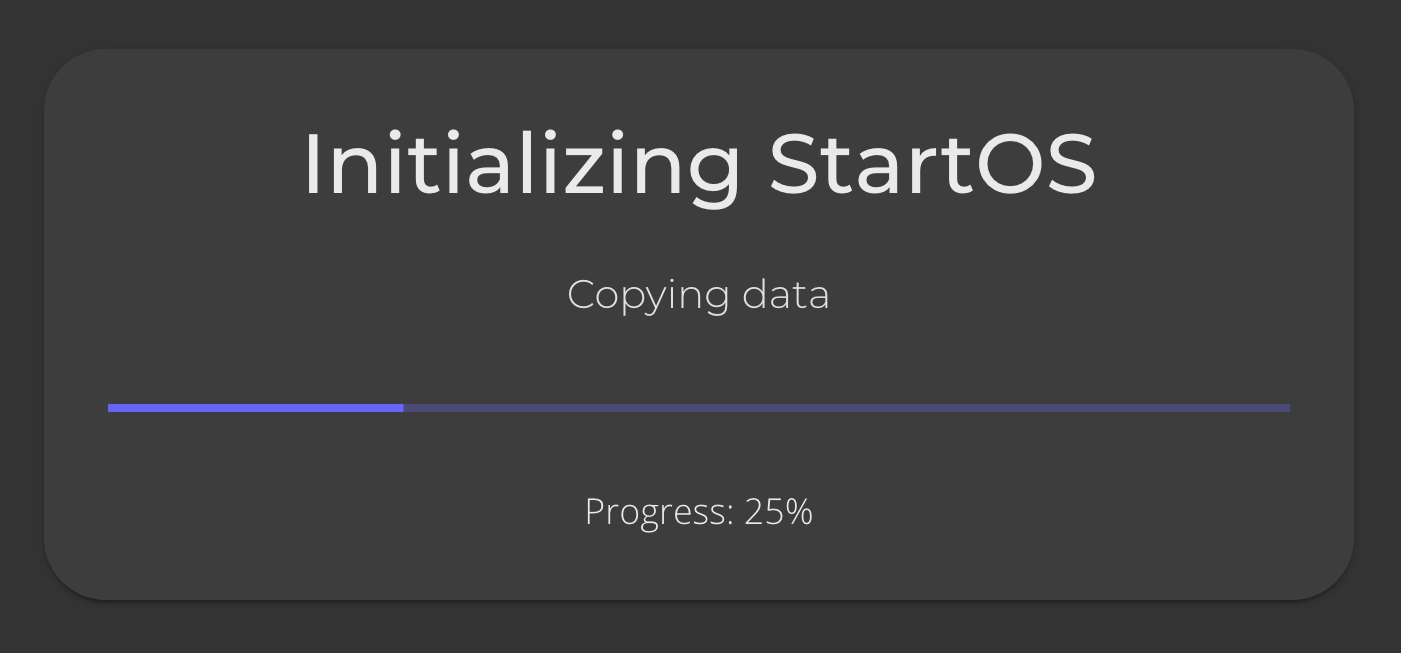Click the middle of the progress bar track
The image size is (1401, 653).
[x=699, y=408]
